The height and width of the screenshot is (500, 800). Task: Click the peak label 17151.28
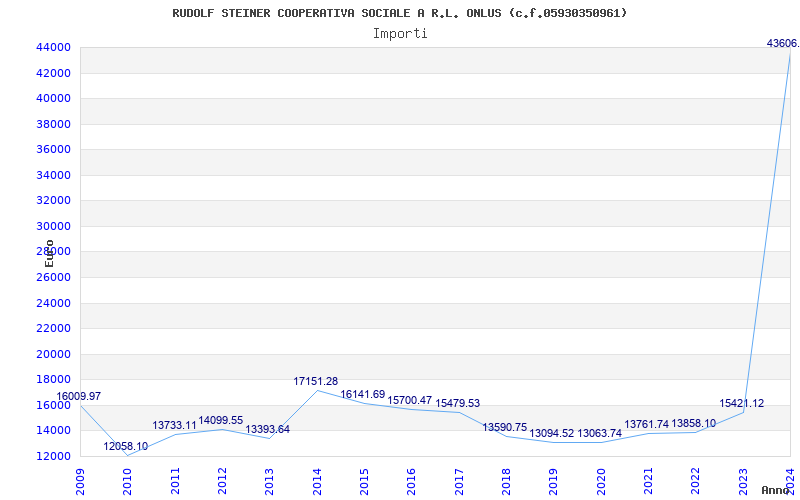click(x=315, y=381)
